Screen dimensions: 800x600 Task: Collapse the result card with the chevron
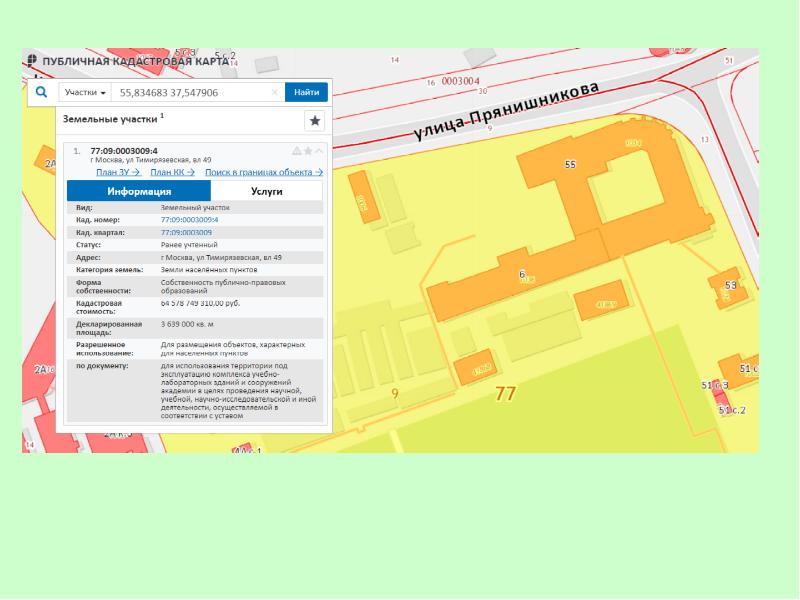point(320,151)
